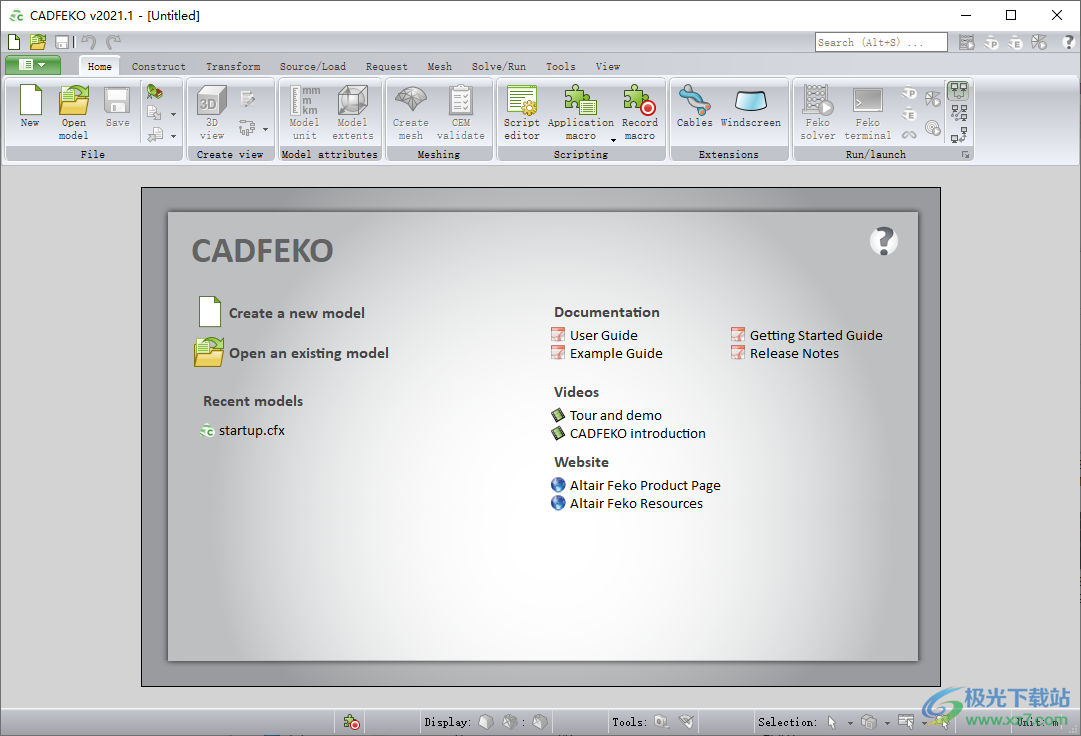Image resolution: width=1081 pixels, height=736 pixels.
Task: Open the Cables extension
Action: pyautogui.click(x=694, y=107)
